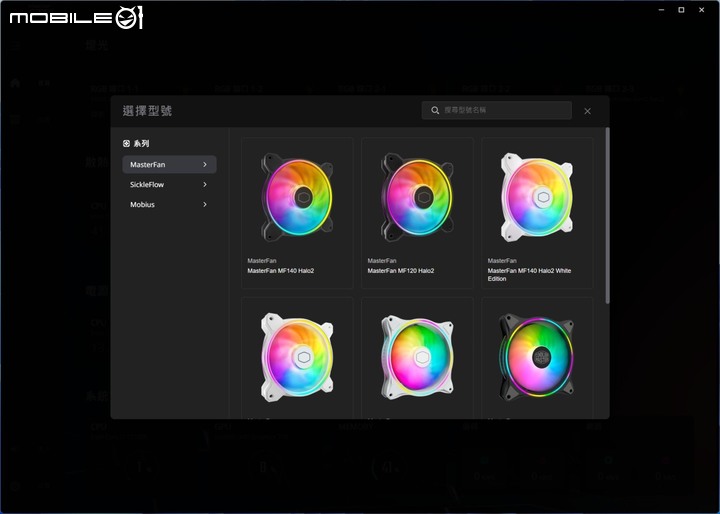This screenshot has height=514, width=720.
Task: Click the model list vertical scrollbar
Action: tap(608, 215)
